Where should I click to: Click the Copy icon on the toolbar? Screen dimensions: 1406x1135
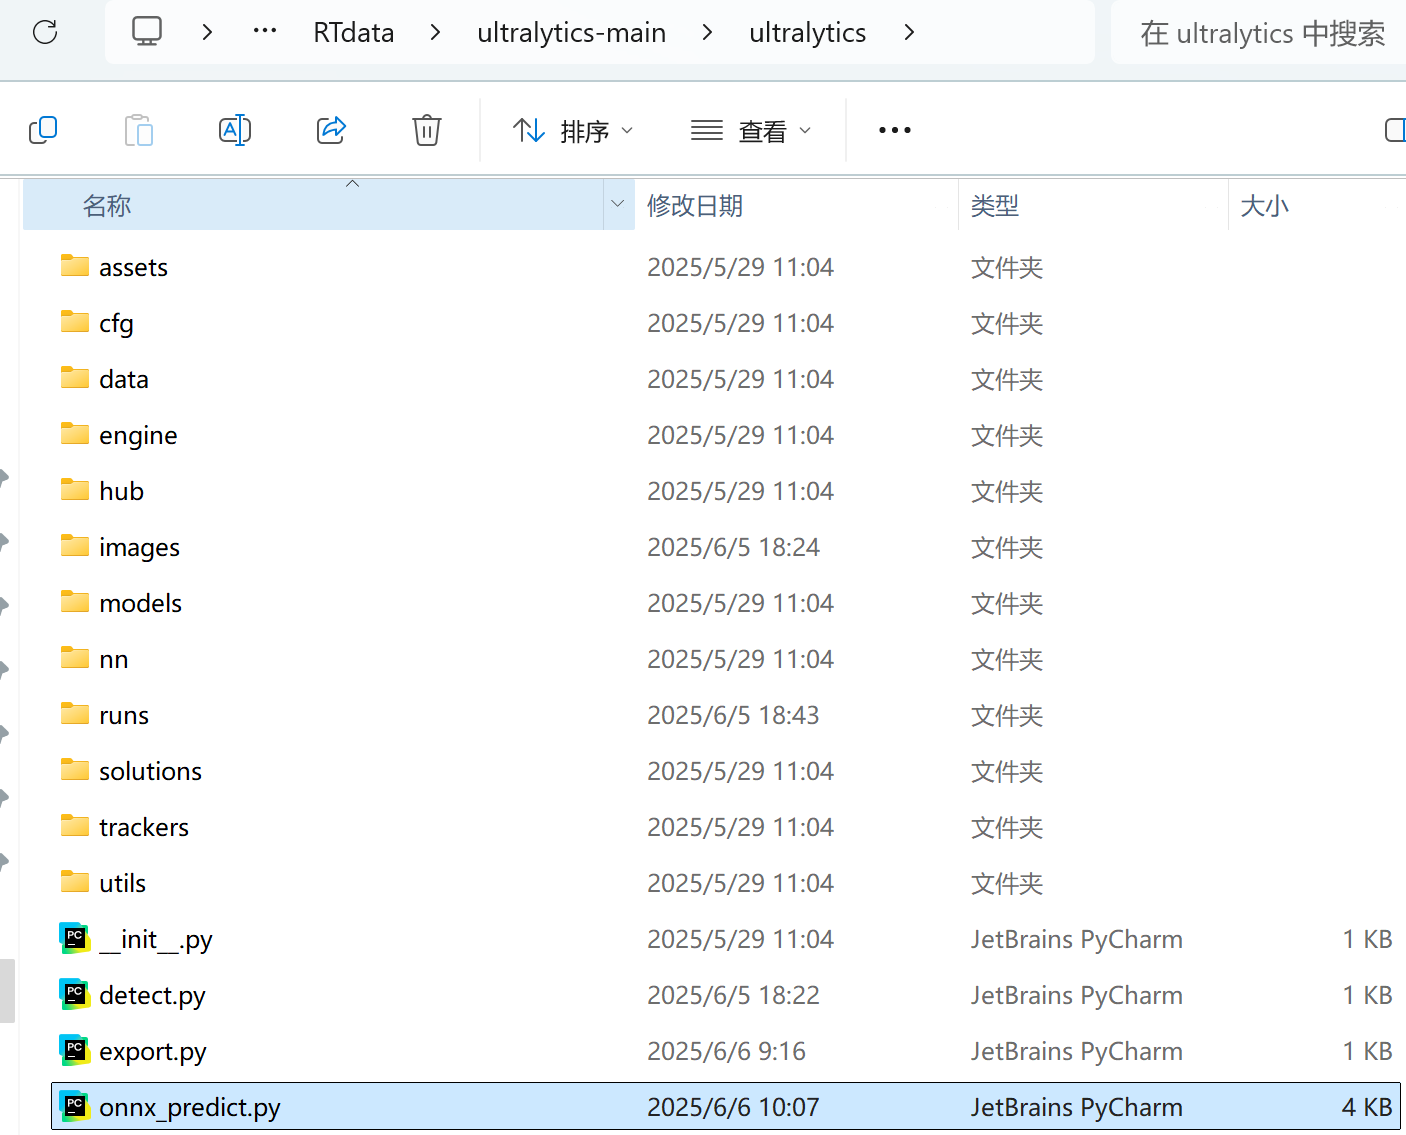[43, 129]
